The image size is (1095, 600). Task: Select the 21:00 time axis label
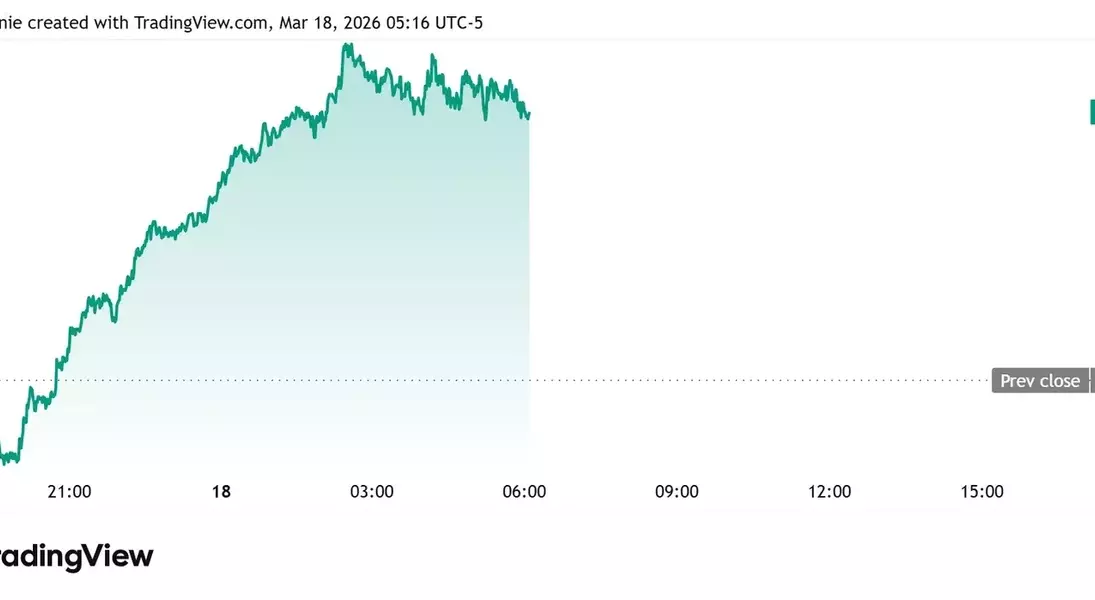(x=70, y=491)
